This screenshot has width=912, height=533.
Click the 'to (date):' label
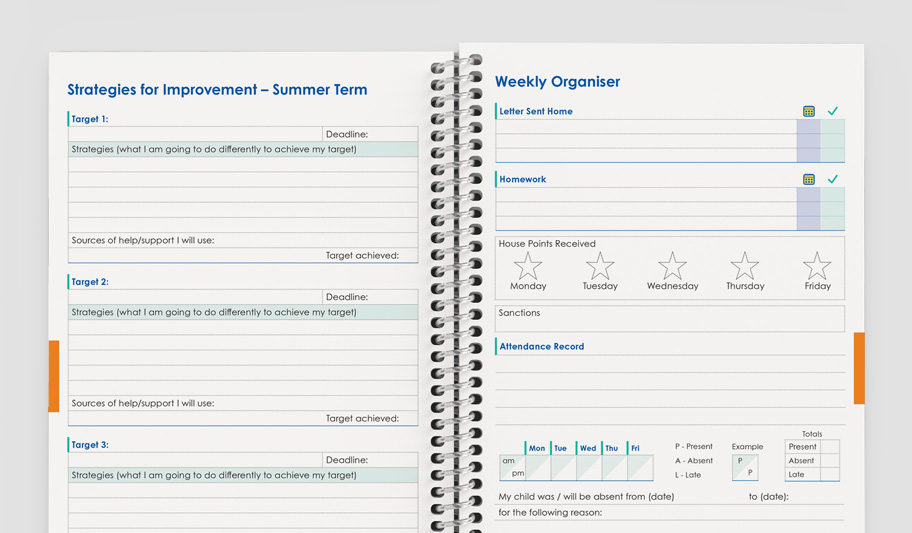click(x=768, y=497)
